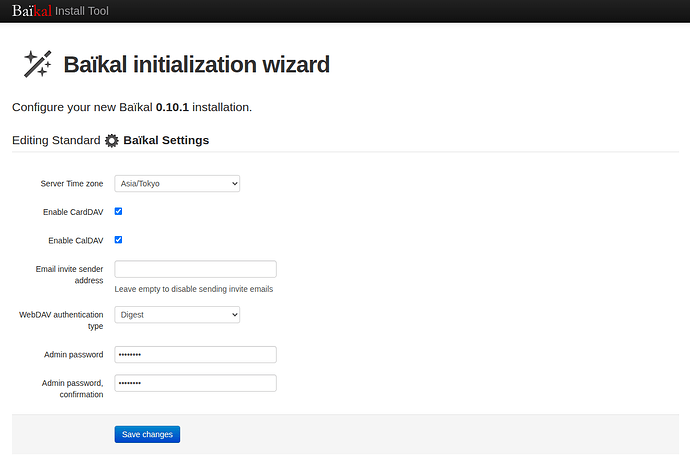The image size is (690, 460).
Task: Click the Enable CalDAV label text
Action: pos(75,240)
